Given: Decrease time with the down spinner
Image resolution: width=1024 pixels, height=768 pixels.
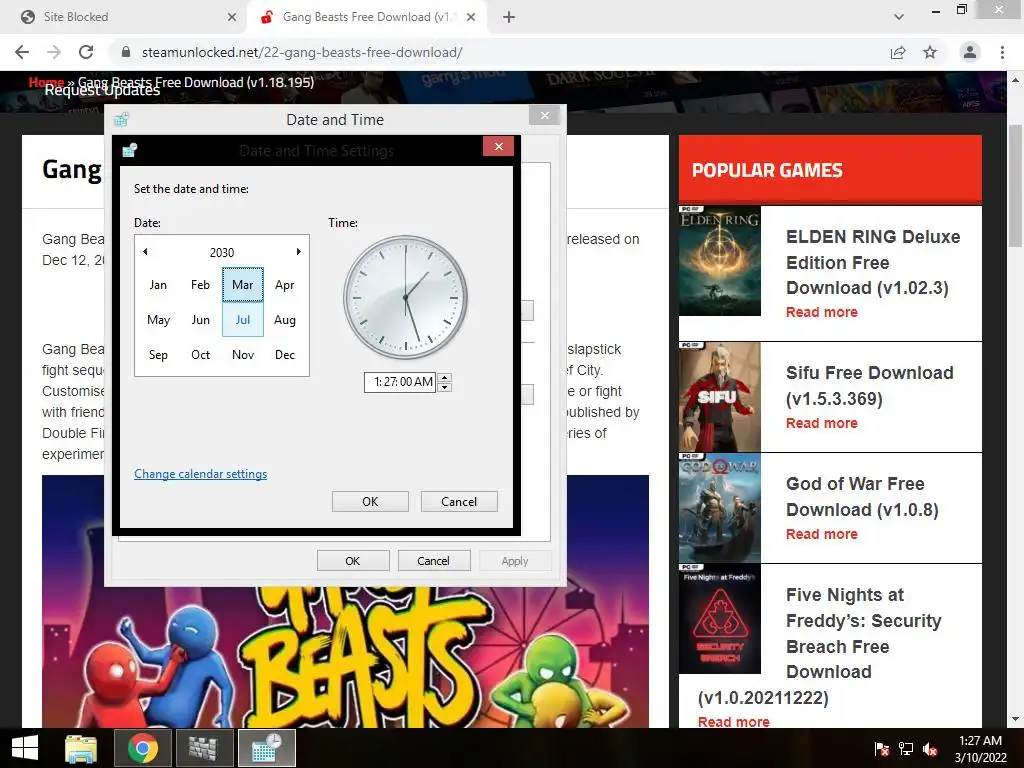Looking at the screenshot, I should [x=445, y=387].
